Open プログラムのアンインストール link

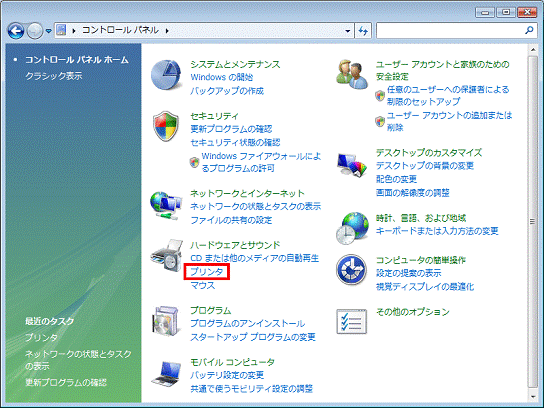(248, 323)
